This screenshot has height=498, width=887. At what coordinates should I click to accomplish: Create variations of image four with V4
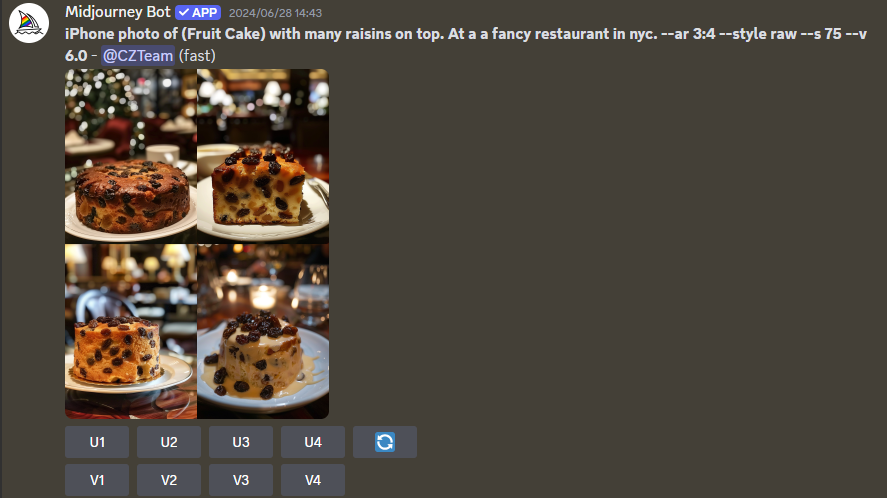coord(313,480)
